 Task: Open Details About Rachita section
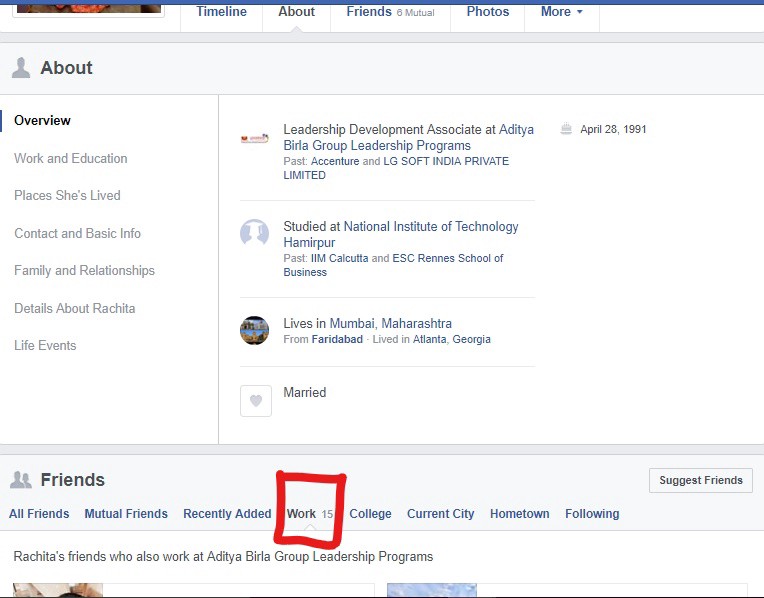click(75, 309)
